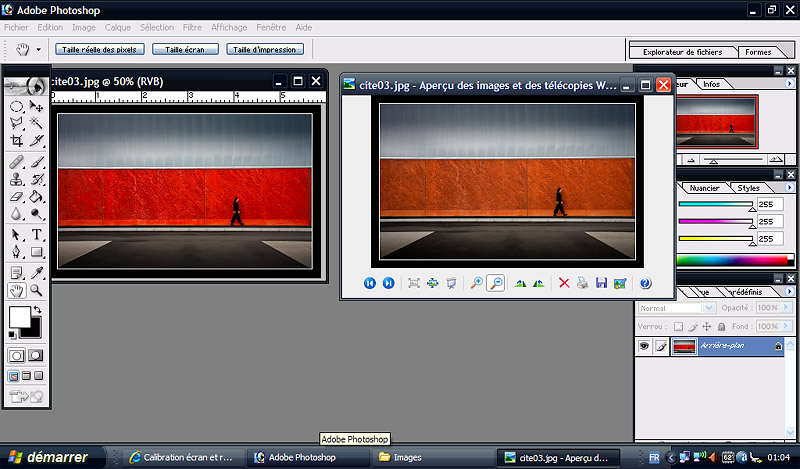The width and height of the screenshot is (800, 469).
Task: Select the Rectangle shape tool
Action: (x=36, y=252)
